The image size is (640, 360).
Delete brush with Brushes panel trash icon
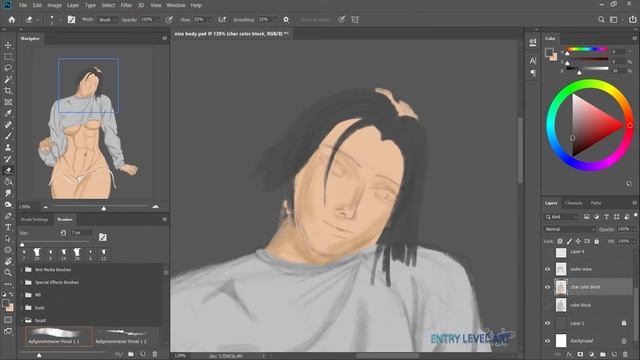(155, 354)
